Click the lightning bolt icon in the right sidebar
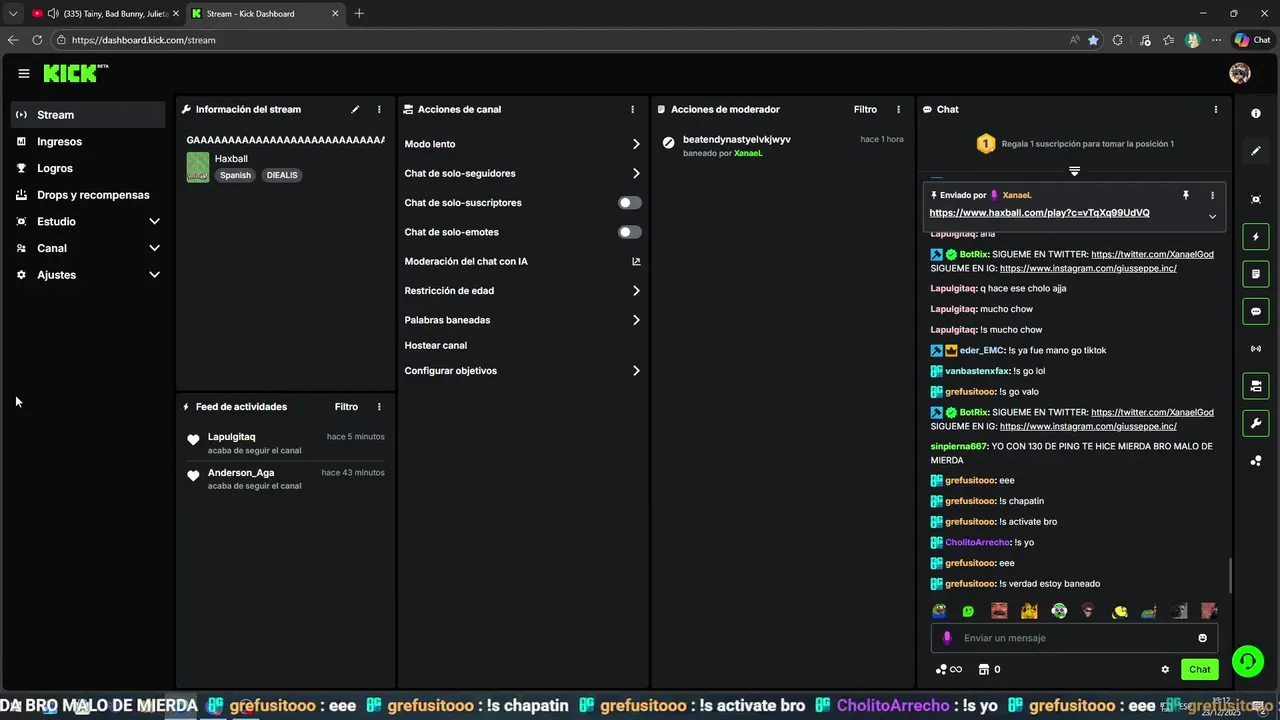 [x=1256, y=237]
